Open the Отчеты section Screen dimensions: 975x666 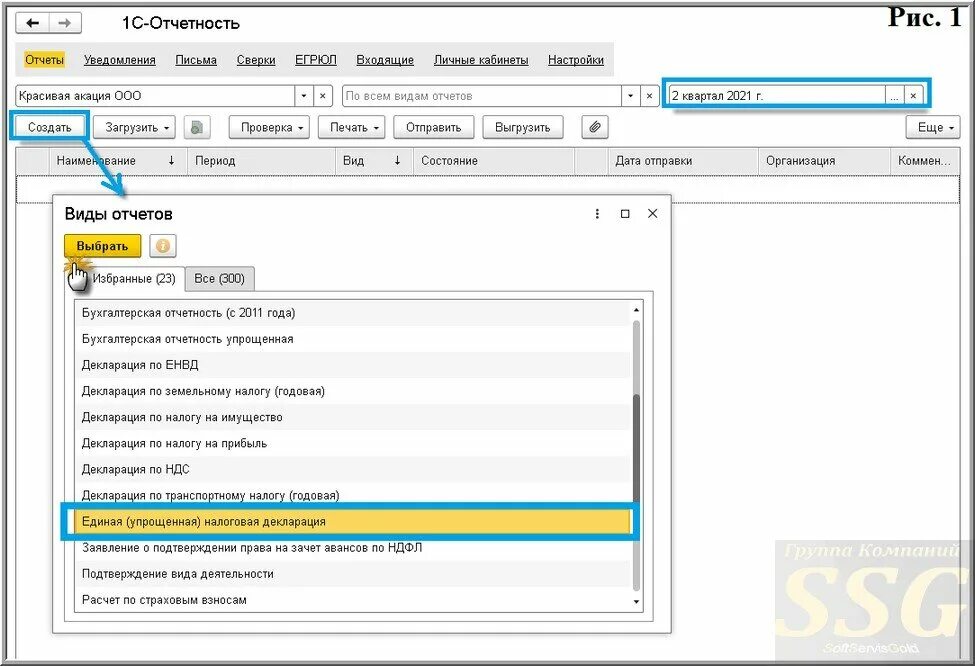click(44, 60)
